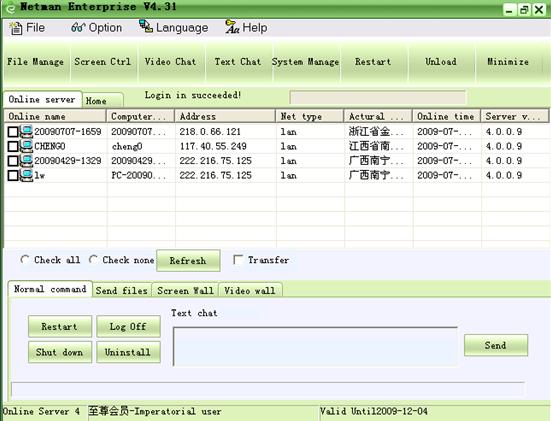The height and width of the screenshot is (421, 551).
Task: Click the Language menu computer icon
Action: click(x=145, y=26)
